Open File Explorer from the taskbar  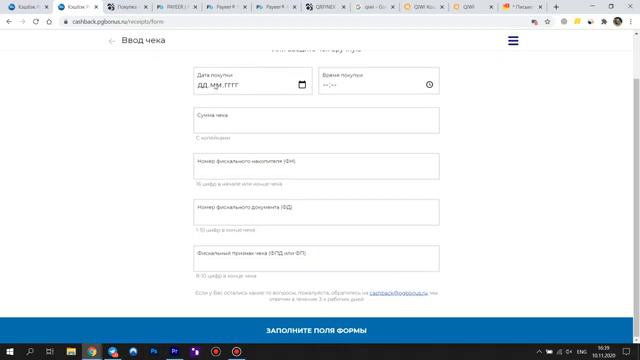pos(71,351)
